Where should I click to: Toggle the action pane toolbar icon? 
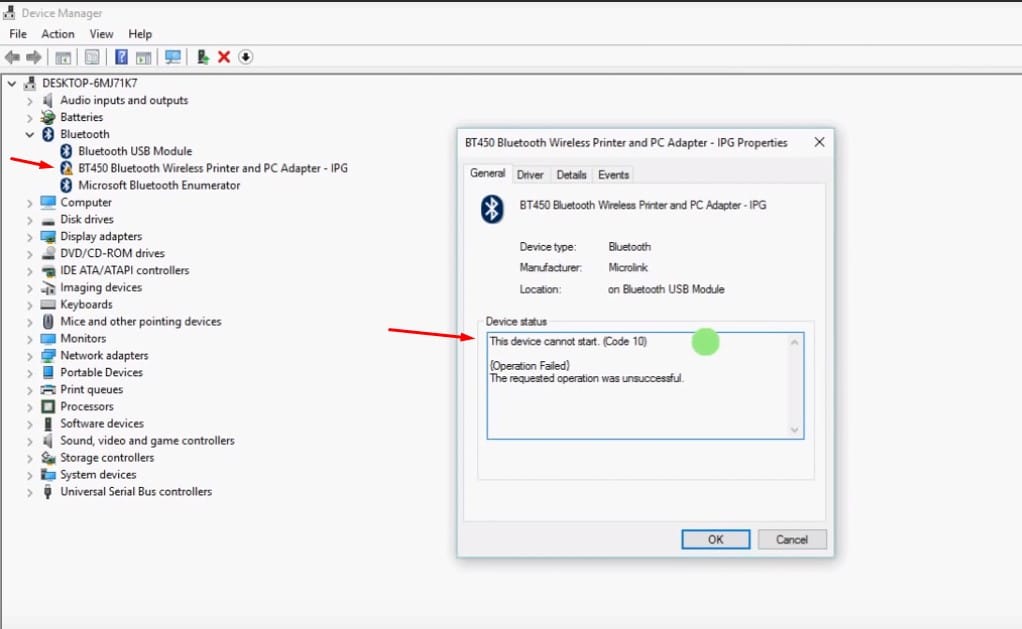pos(143,57)
